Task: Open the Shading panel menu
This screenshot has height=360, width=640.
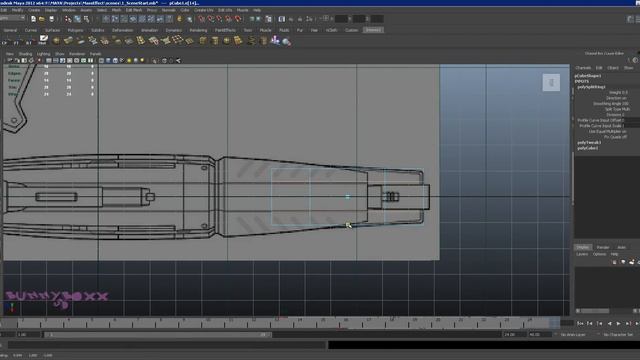Action: pos(25,54)
